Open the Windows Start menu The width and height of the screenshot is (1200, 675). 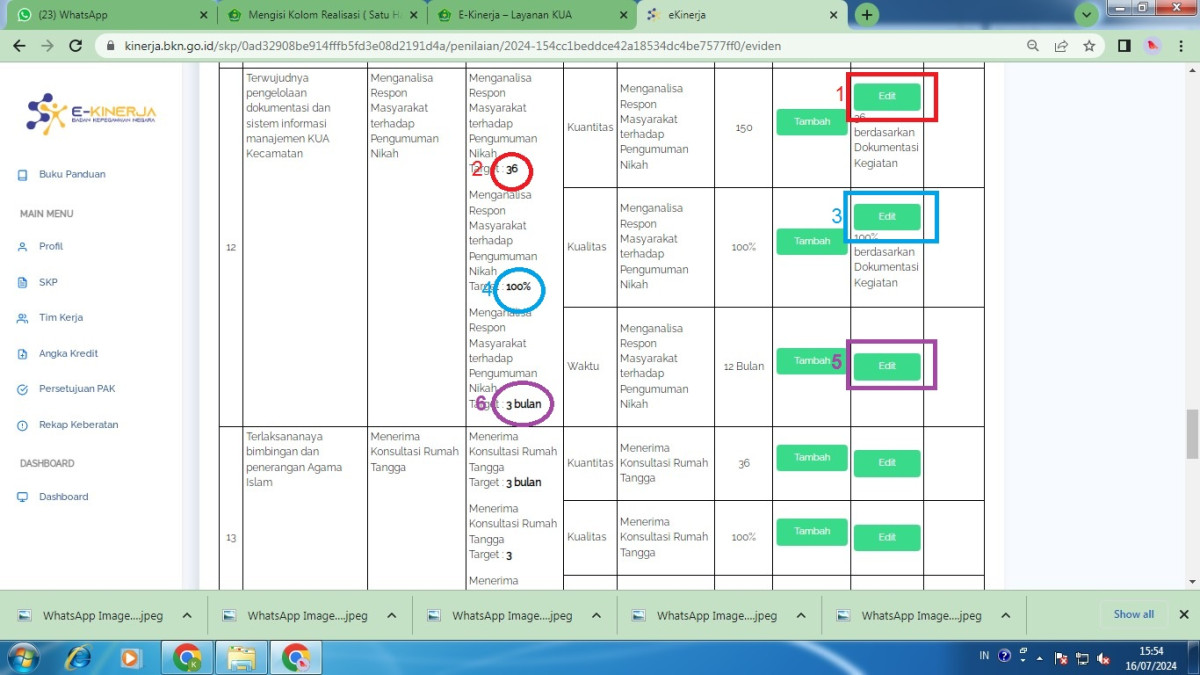click(22, 658)
